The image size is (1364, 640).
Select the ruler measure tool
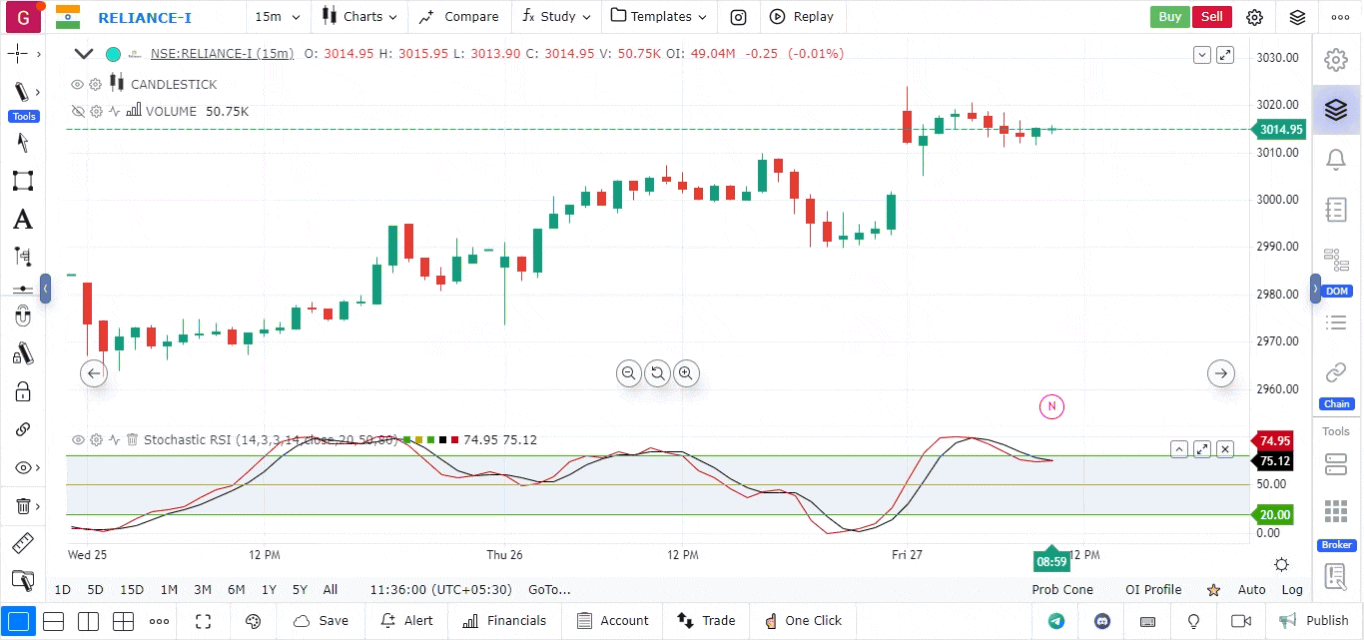(x=22, y=544)
